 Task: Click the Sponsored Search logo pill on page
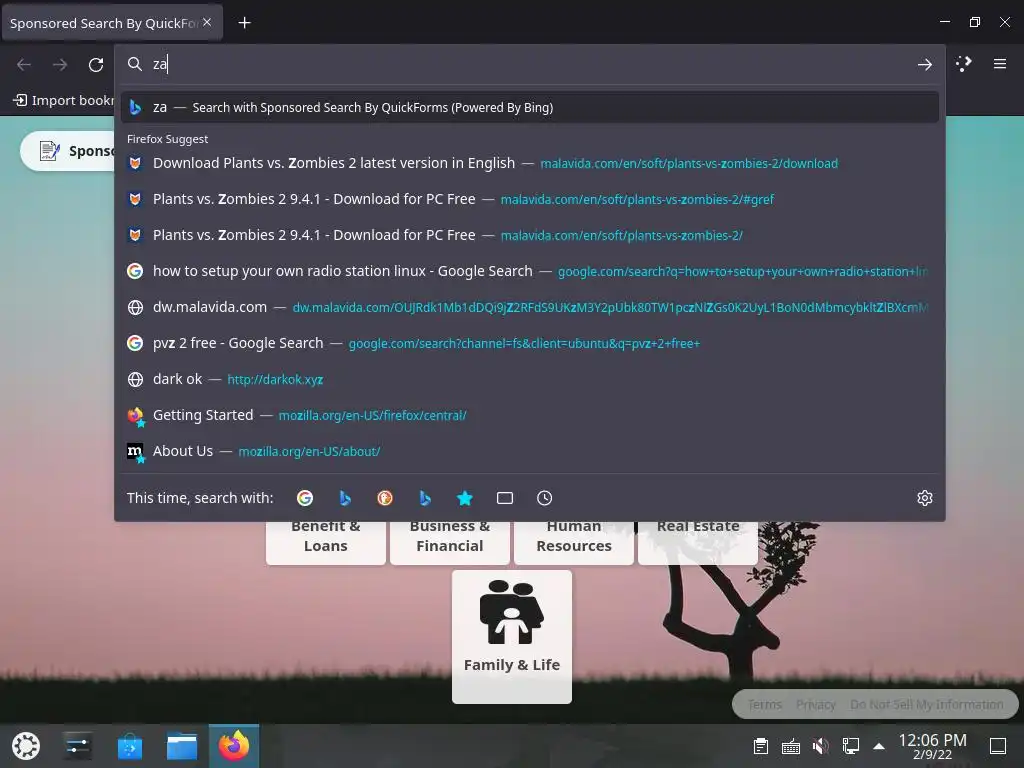[x=68, y=151]
